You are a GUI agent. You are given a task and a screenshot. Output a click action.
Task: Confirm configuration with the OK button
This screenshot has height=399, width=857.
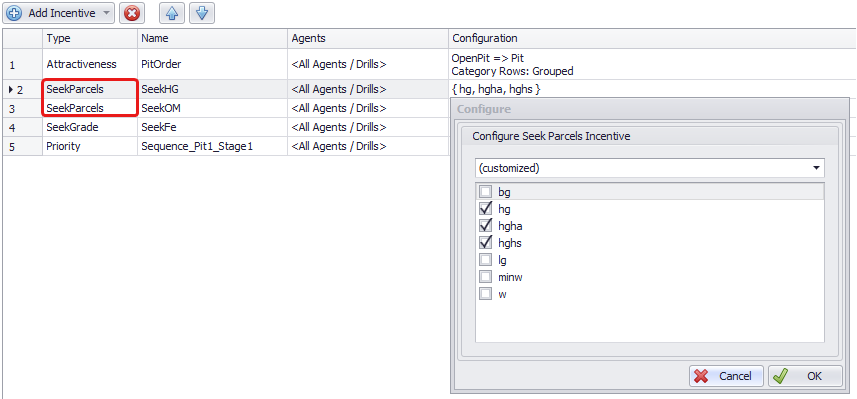(805, 376)
